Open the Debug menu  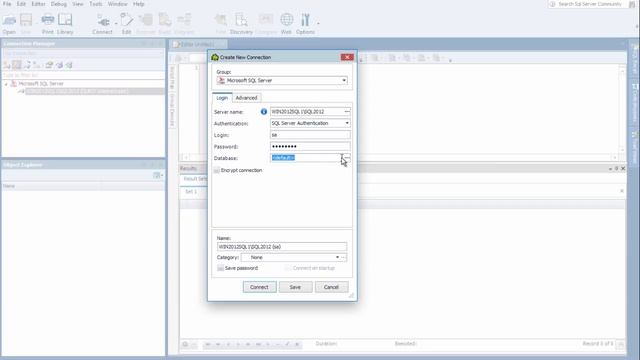tap(59, 4)
